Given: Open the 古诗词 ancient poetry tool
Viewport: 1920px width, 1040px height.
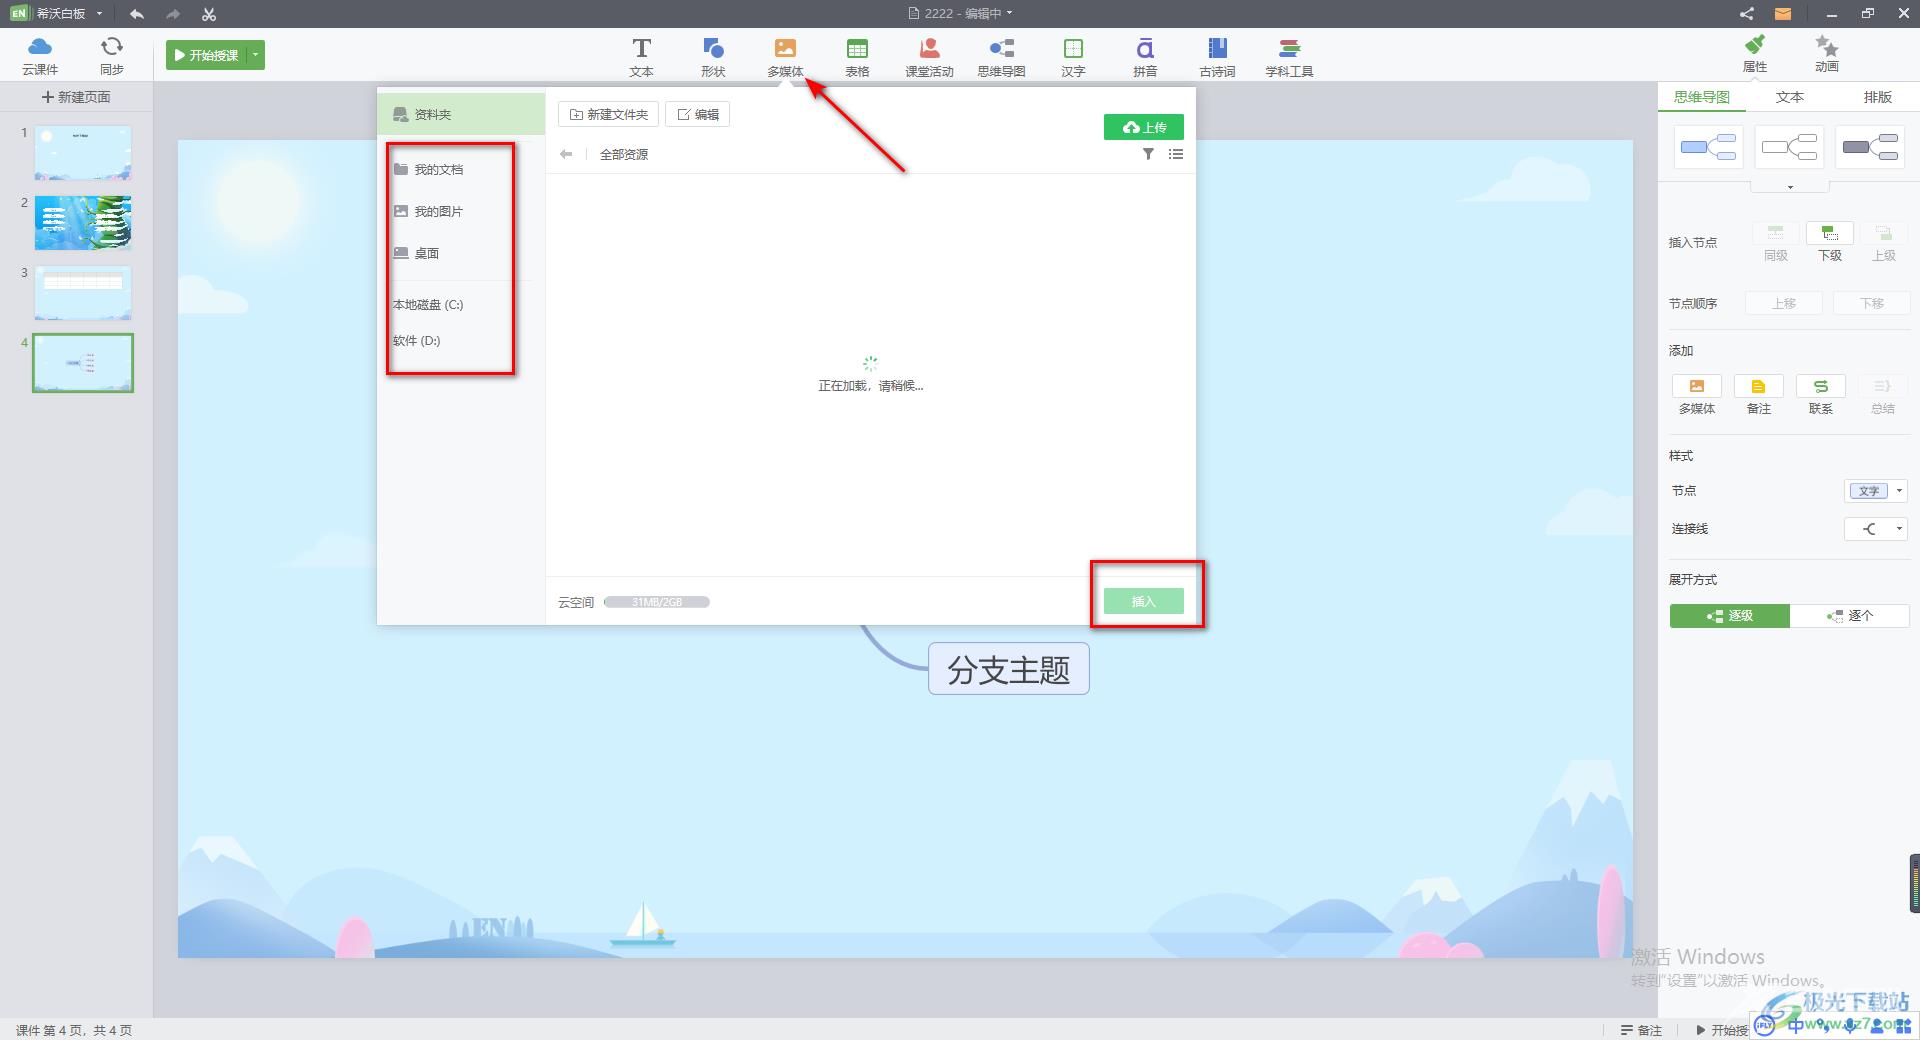Looking at the screenshot, I should (x=1217, y=57).
